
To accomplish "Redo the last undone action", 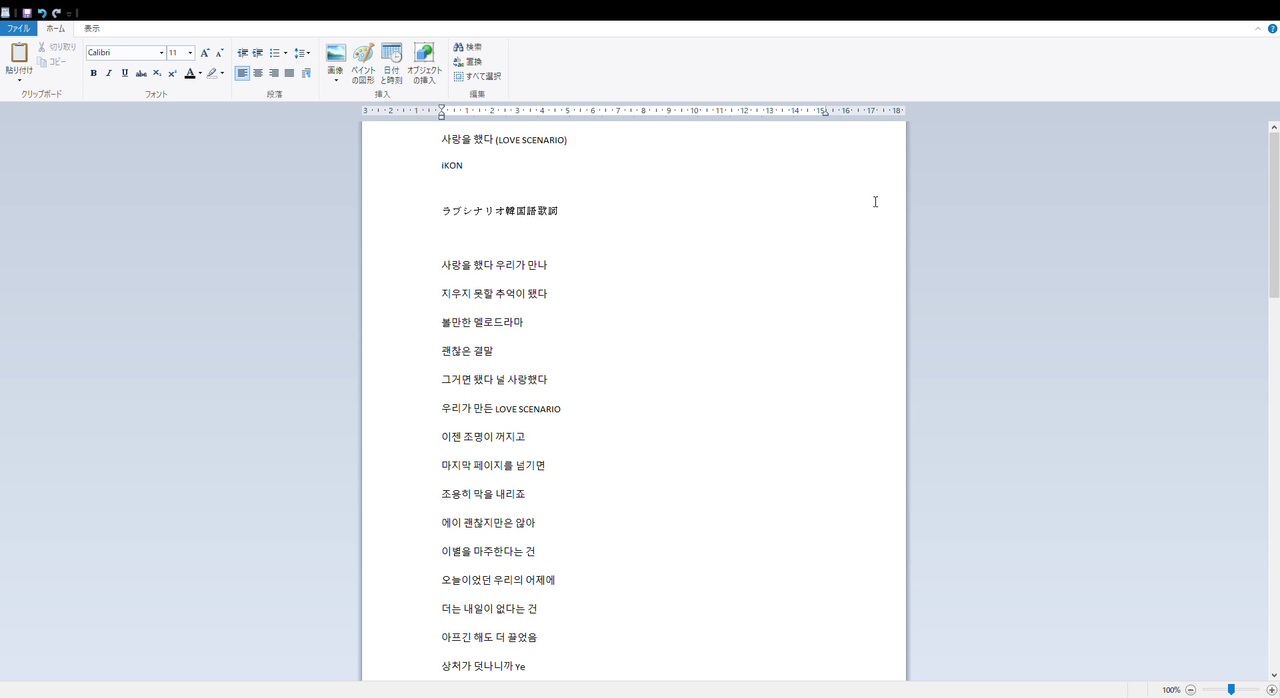I will 56,13.
